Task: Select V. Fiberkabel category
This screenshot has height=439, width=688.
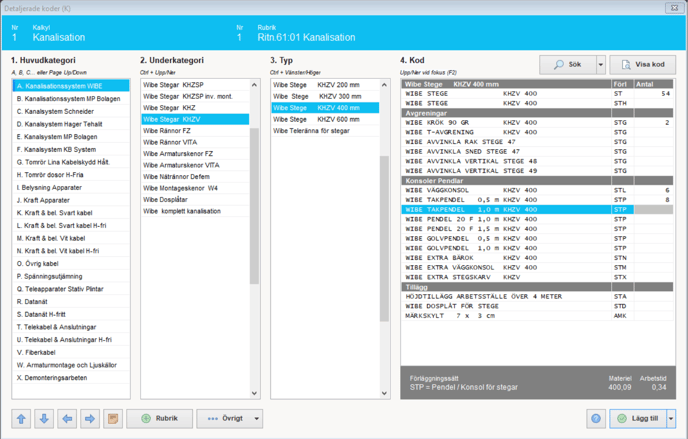Action: [71, 352]
